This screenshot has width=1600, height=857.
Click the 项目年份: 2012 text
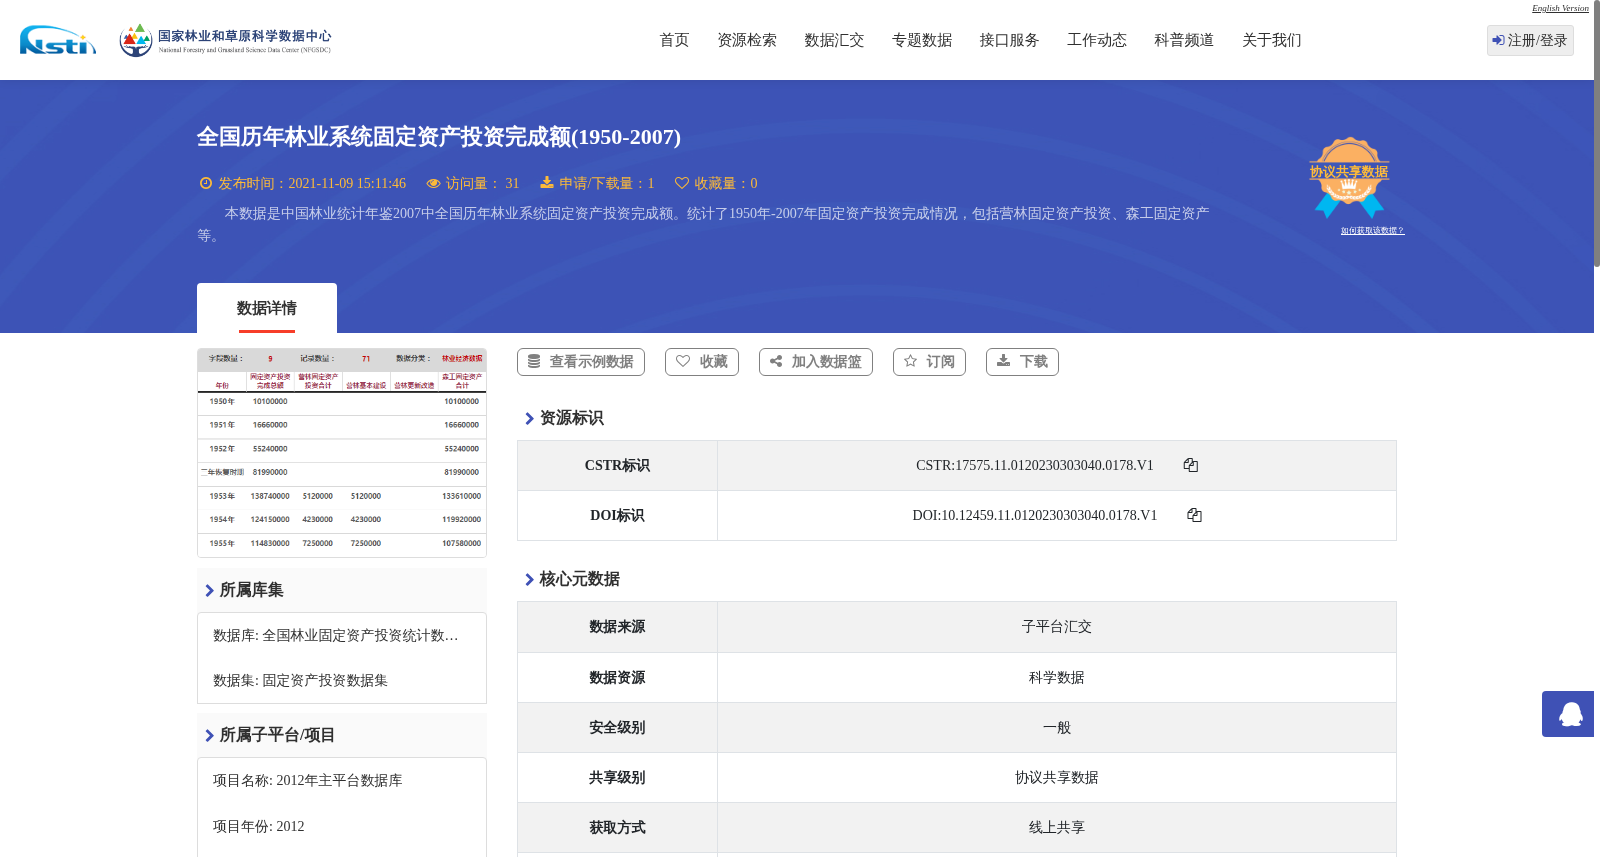(259, 826)
